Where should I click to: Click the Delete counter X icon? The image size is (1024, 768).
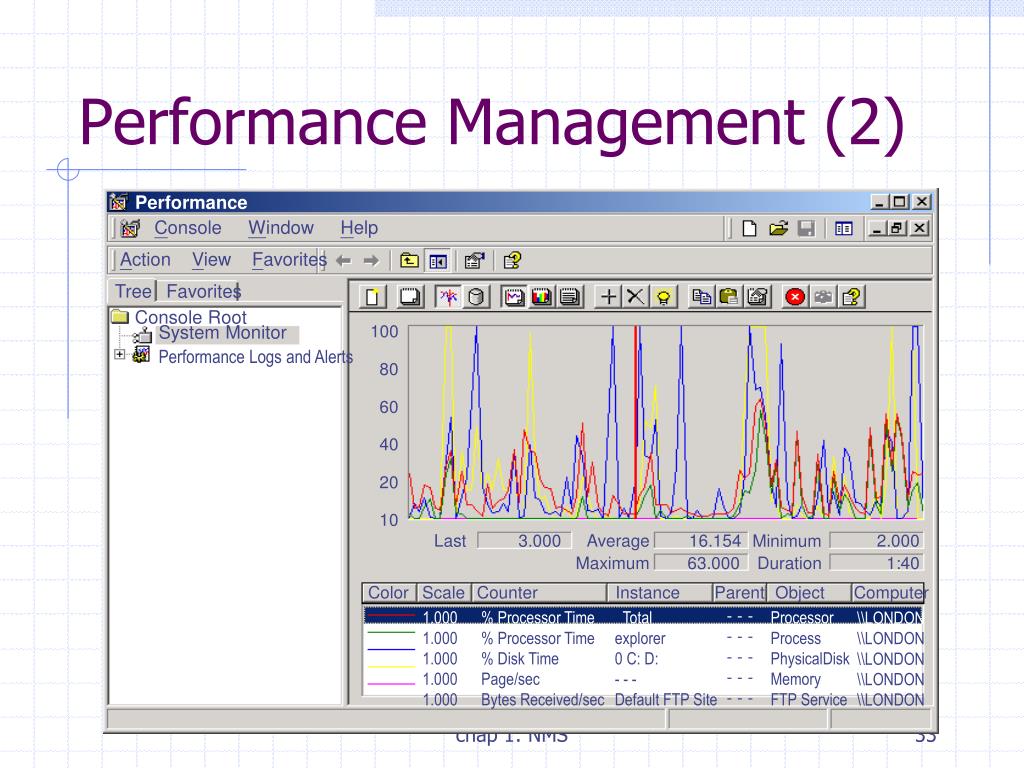635,297
